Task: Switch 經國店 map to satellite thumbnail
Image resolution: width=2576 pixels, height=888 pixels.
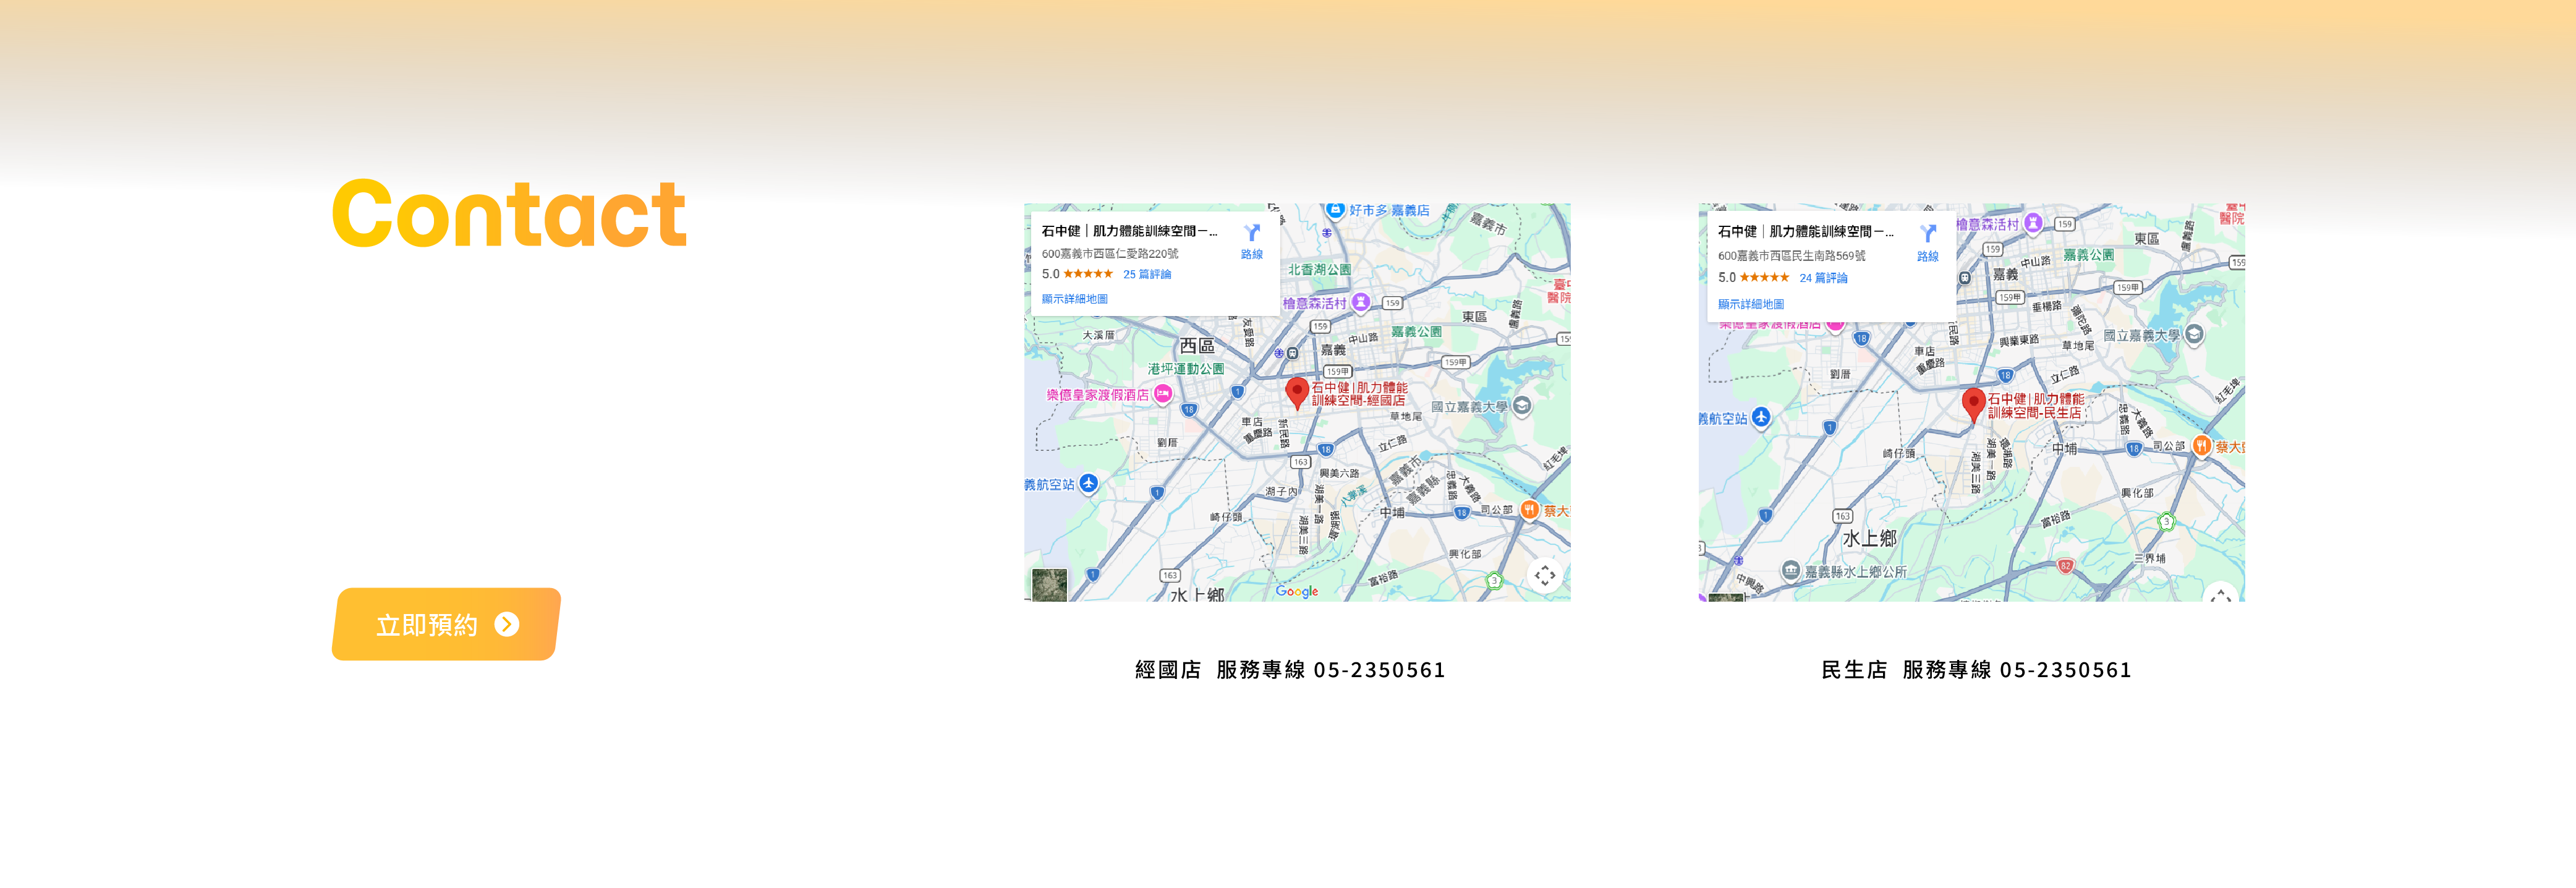Action: (x=1049, y=584)
